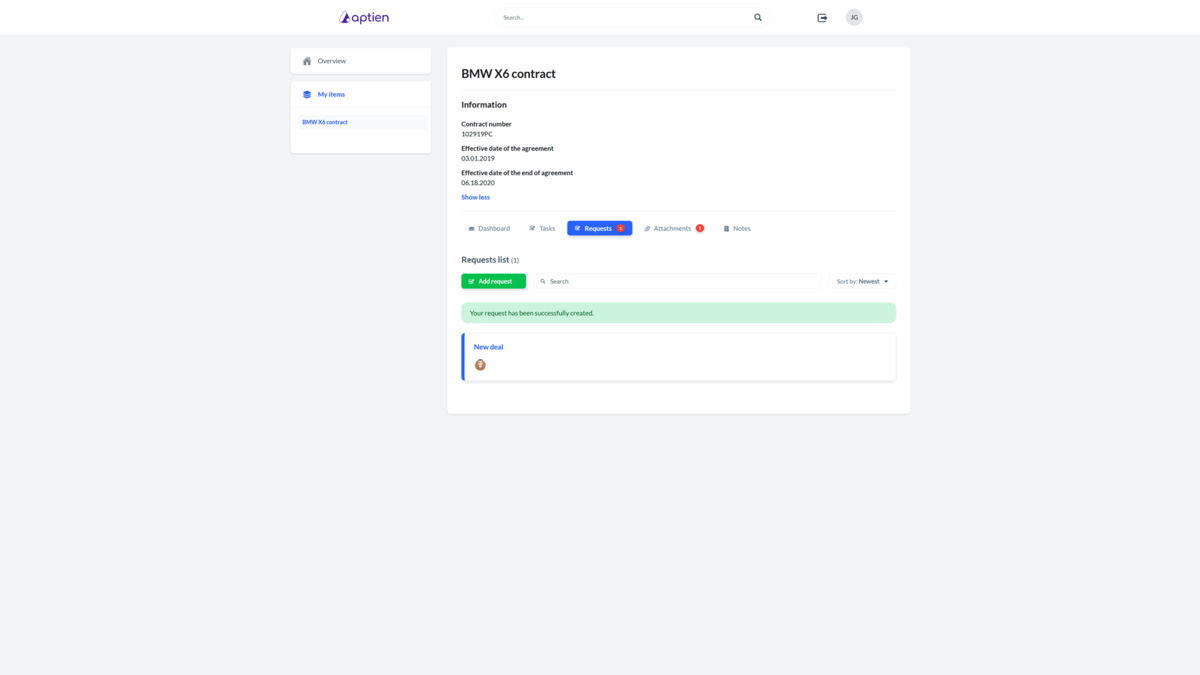
Task: Click the Show less link
Action: (x=475, y=197)
